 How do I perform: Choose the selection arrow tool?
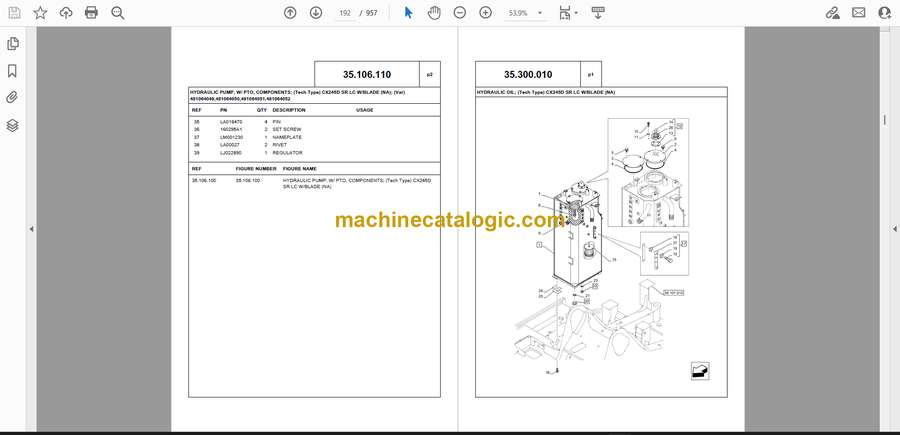click(408, 13)
